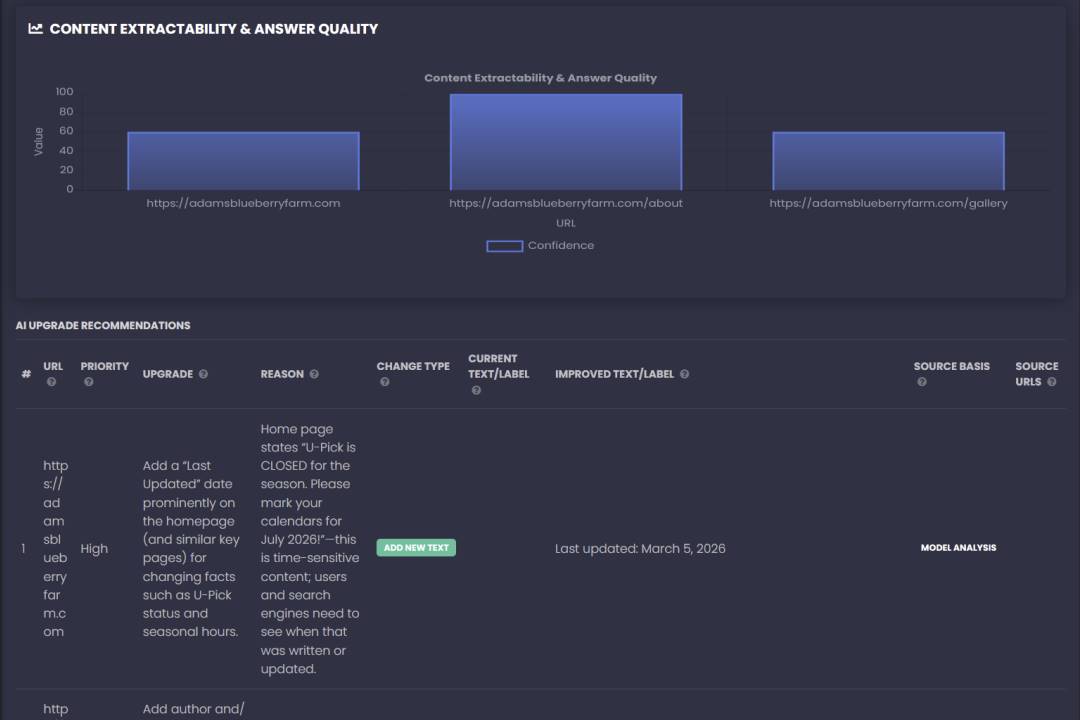1080x720 pixels.
Task: Click the homepage adamsblueberryfarm.com chart bar
Action: pyautogui.click(x=243, y=161)
